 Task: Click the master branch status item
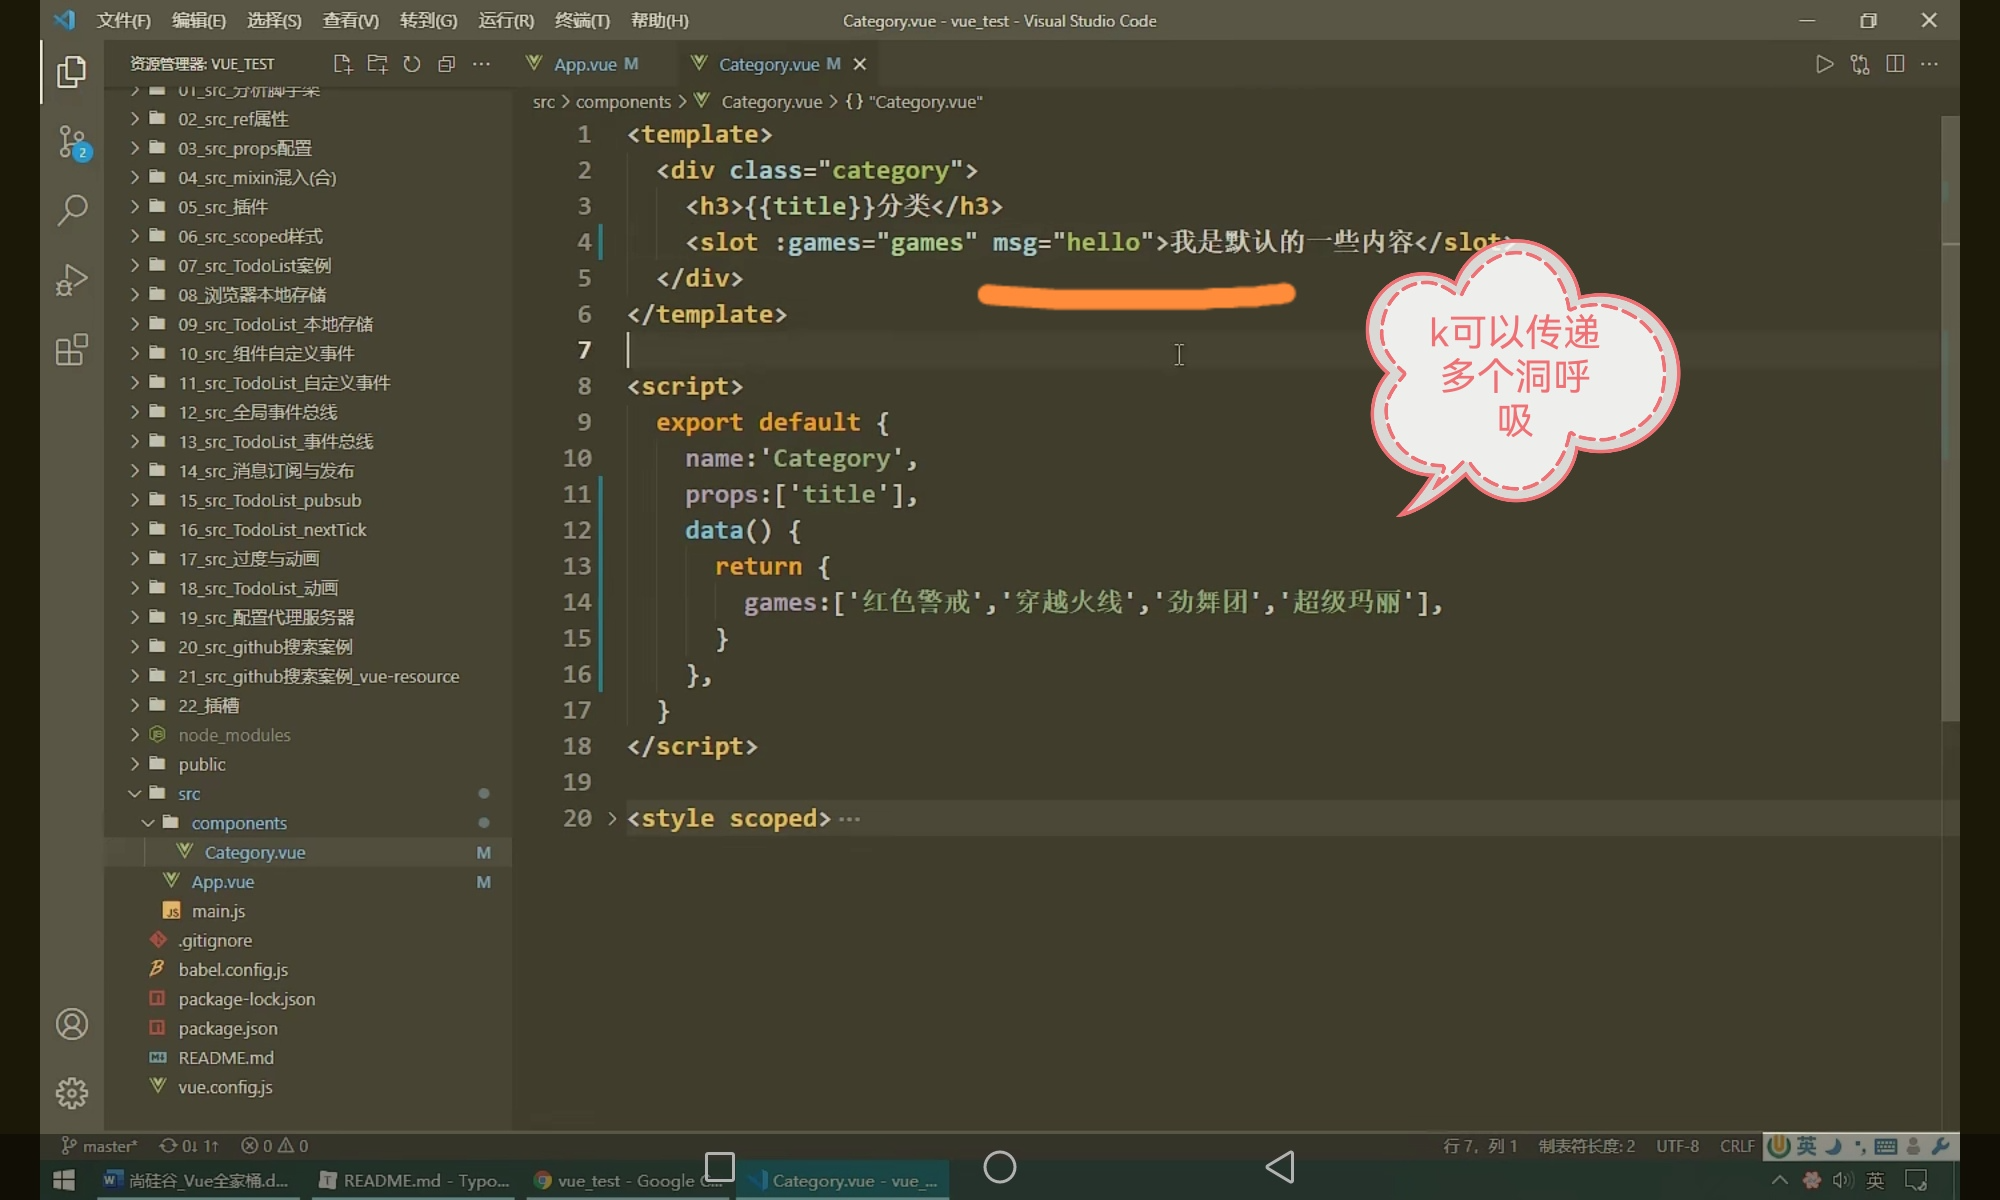pos(100,1146)
